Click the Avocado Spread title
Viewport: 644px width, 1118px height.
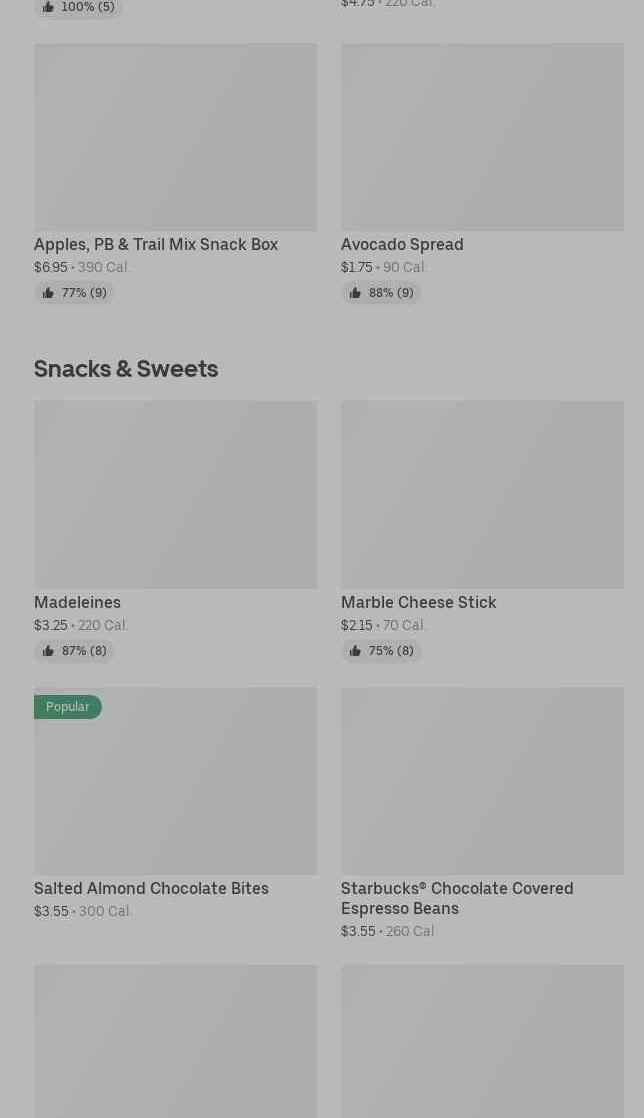click(402, 244)
